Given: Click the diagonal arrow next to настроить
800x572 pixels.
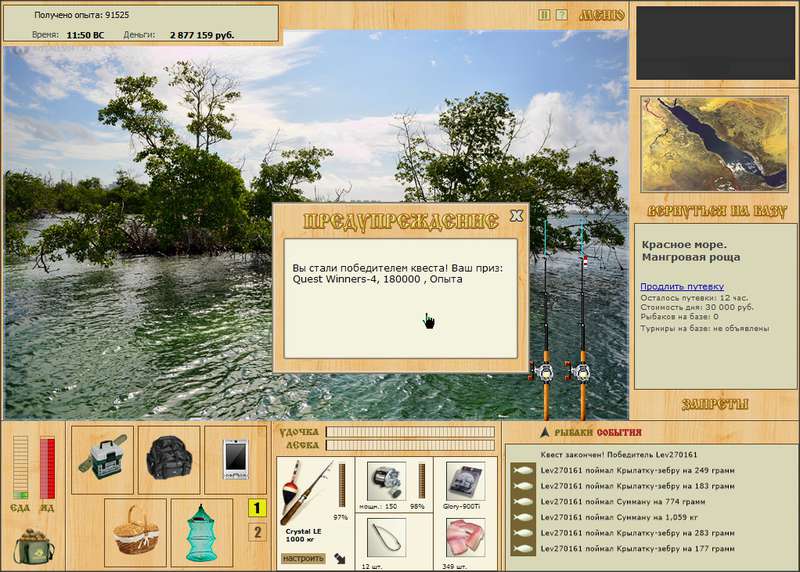Looking at the screenshot, I should 340,558.
